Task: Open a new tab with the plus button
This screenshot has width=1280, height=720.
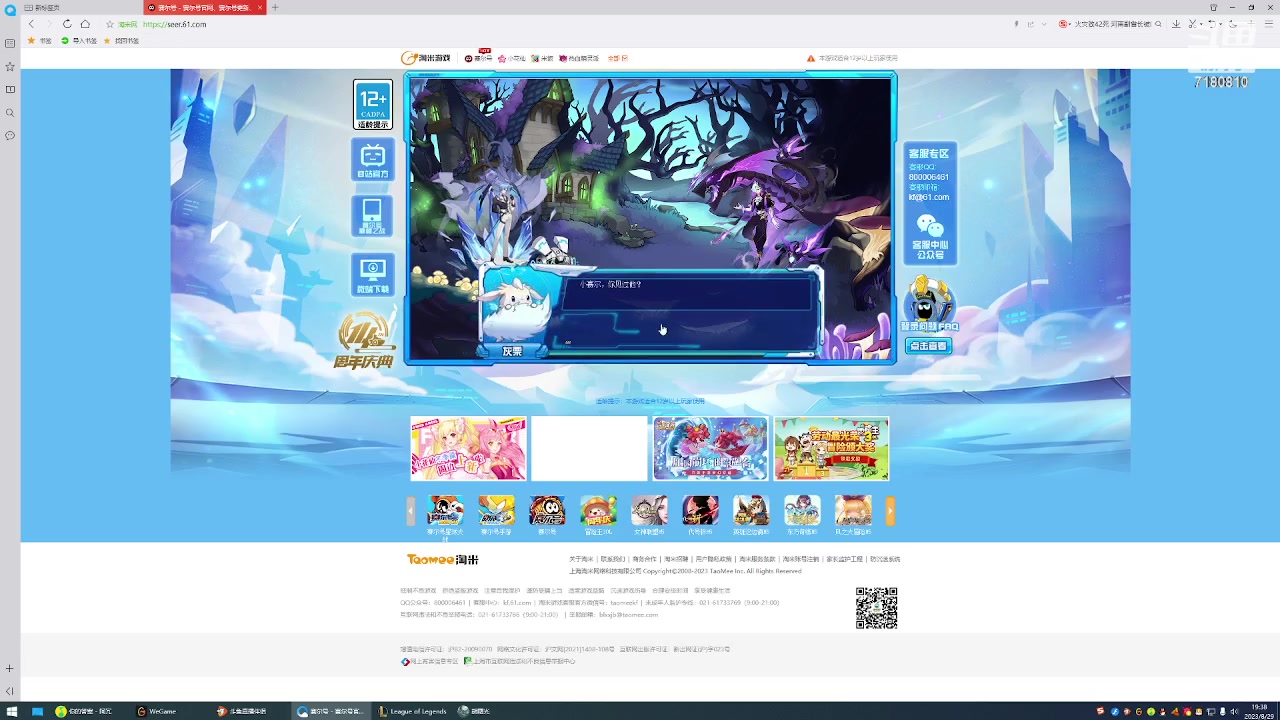Action: pyautogui.click(x=275, y=7)
